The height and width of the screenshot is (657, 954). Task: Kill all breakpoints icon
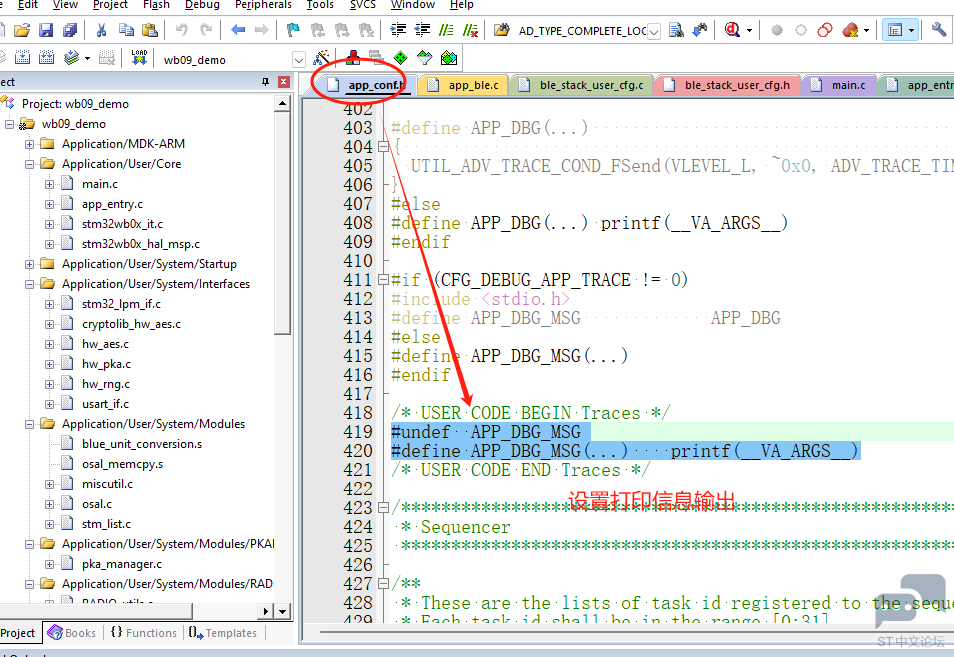[x=850, y=30]
